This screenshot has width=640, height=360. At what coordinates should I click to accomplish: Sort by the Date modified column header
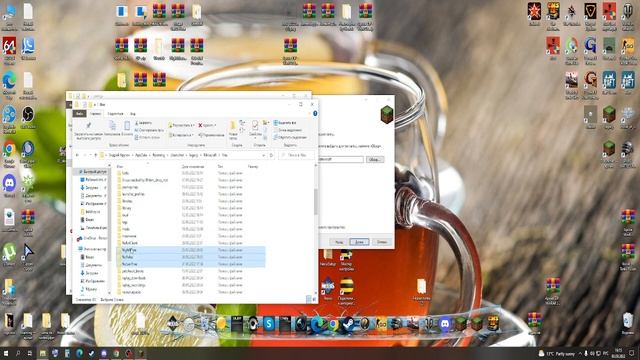[193, 167]
